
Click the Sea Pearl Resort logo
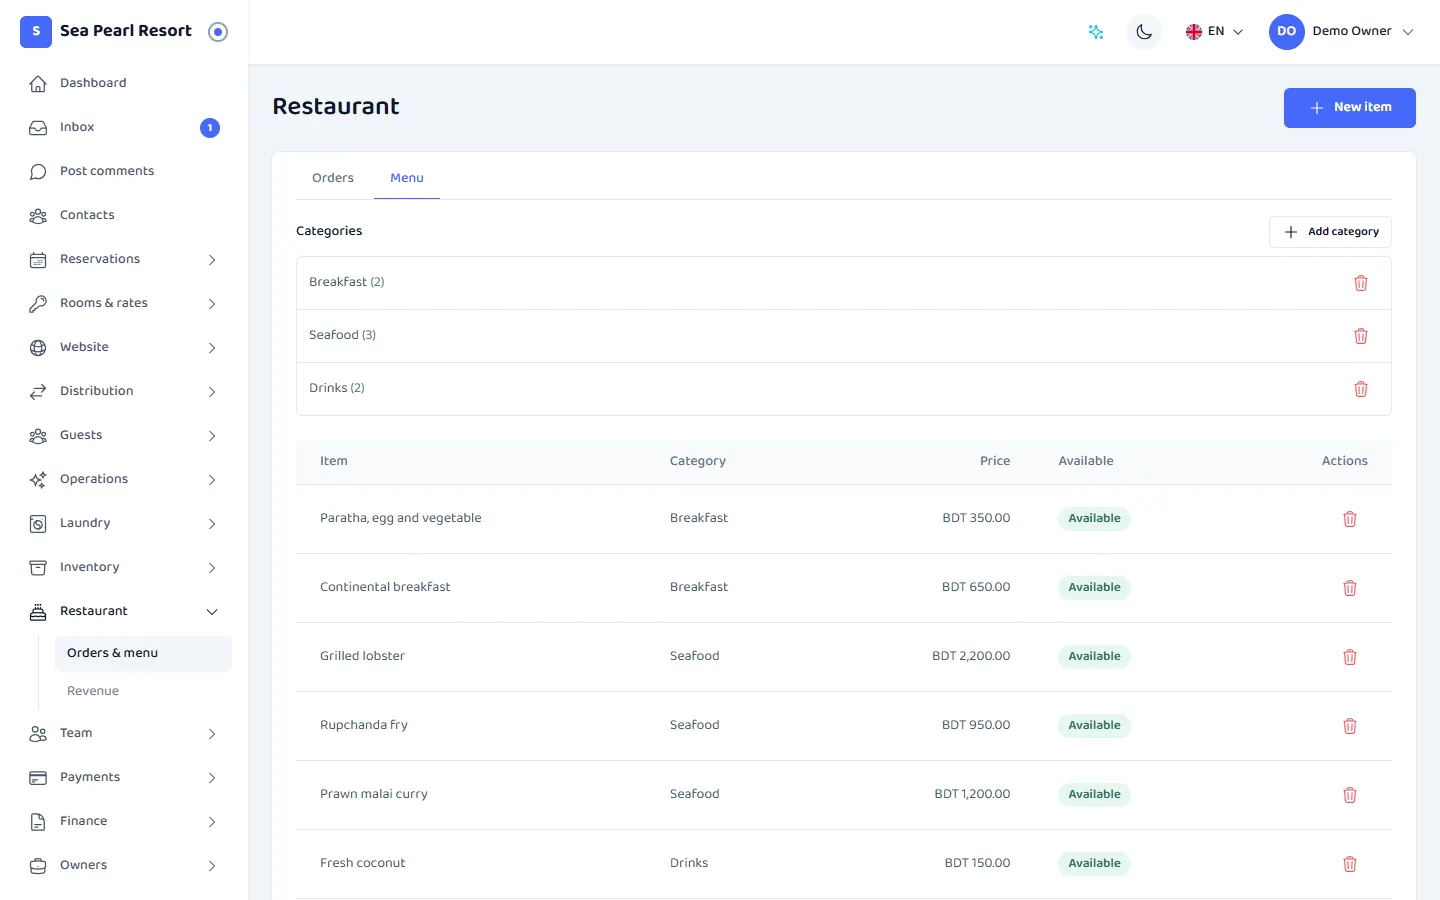36,31
